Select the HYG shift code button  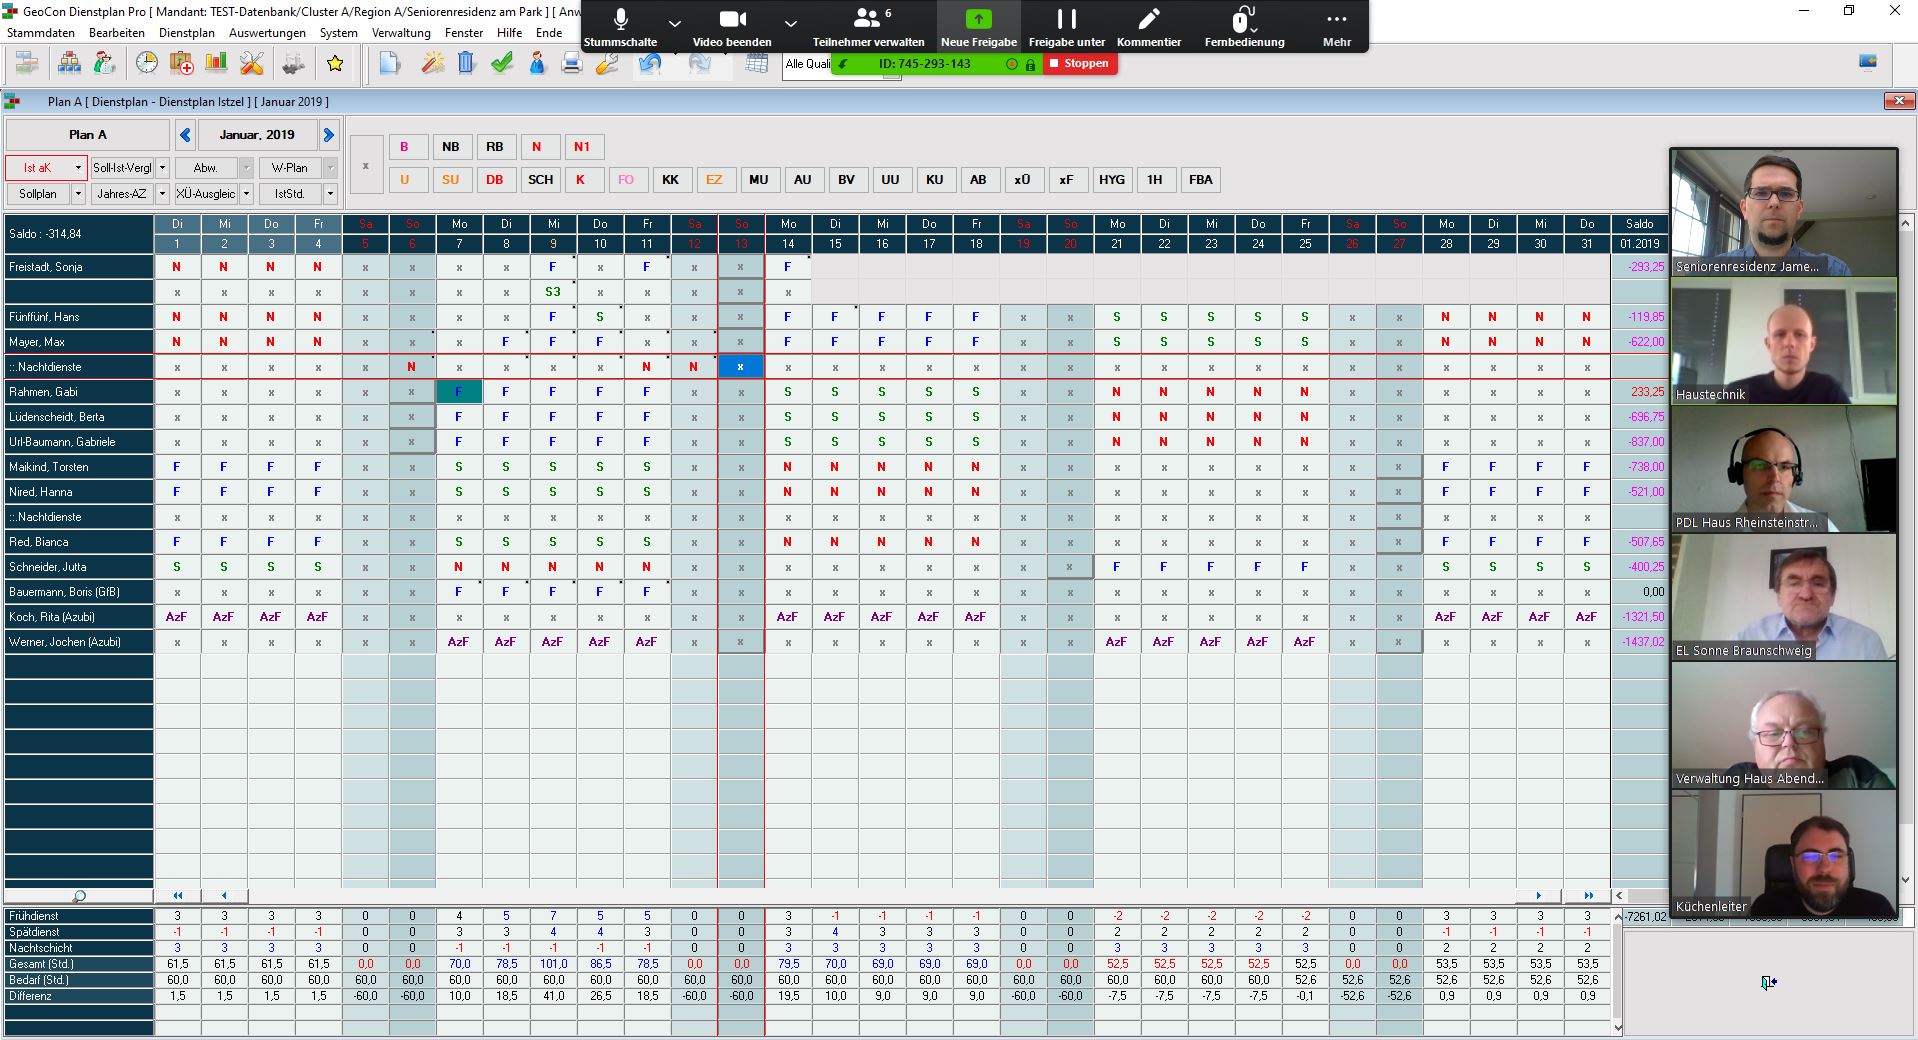[x=1111, y=180]
